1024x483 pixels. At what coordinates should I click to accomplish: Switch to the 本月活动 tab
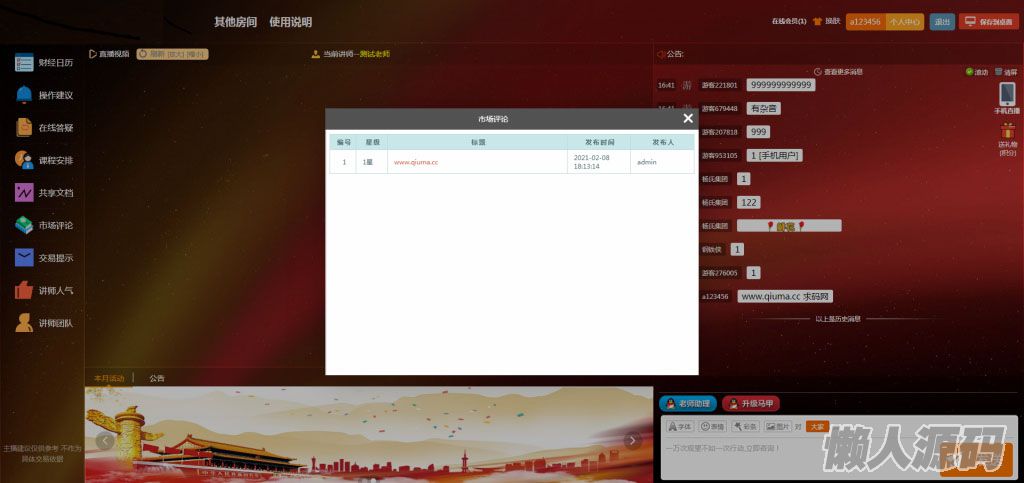point(109,378)
